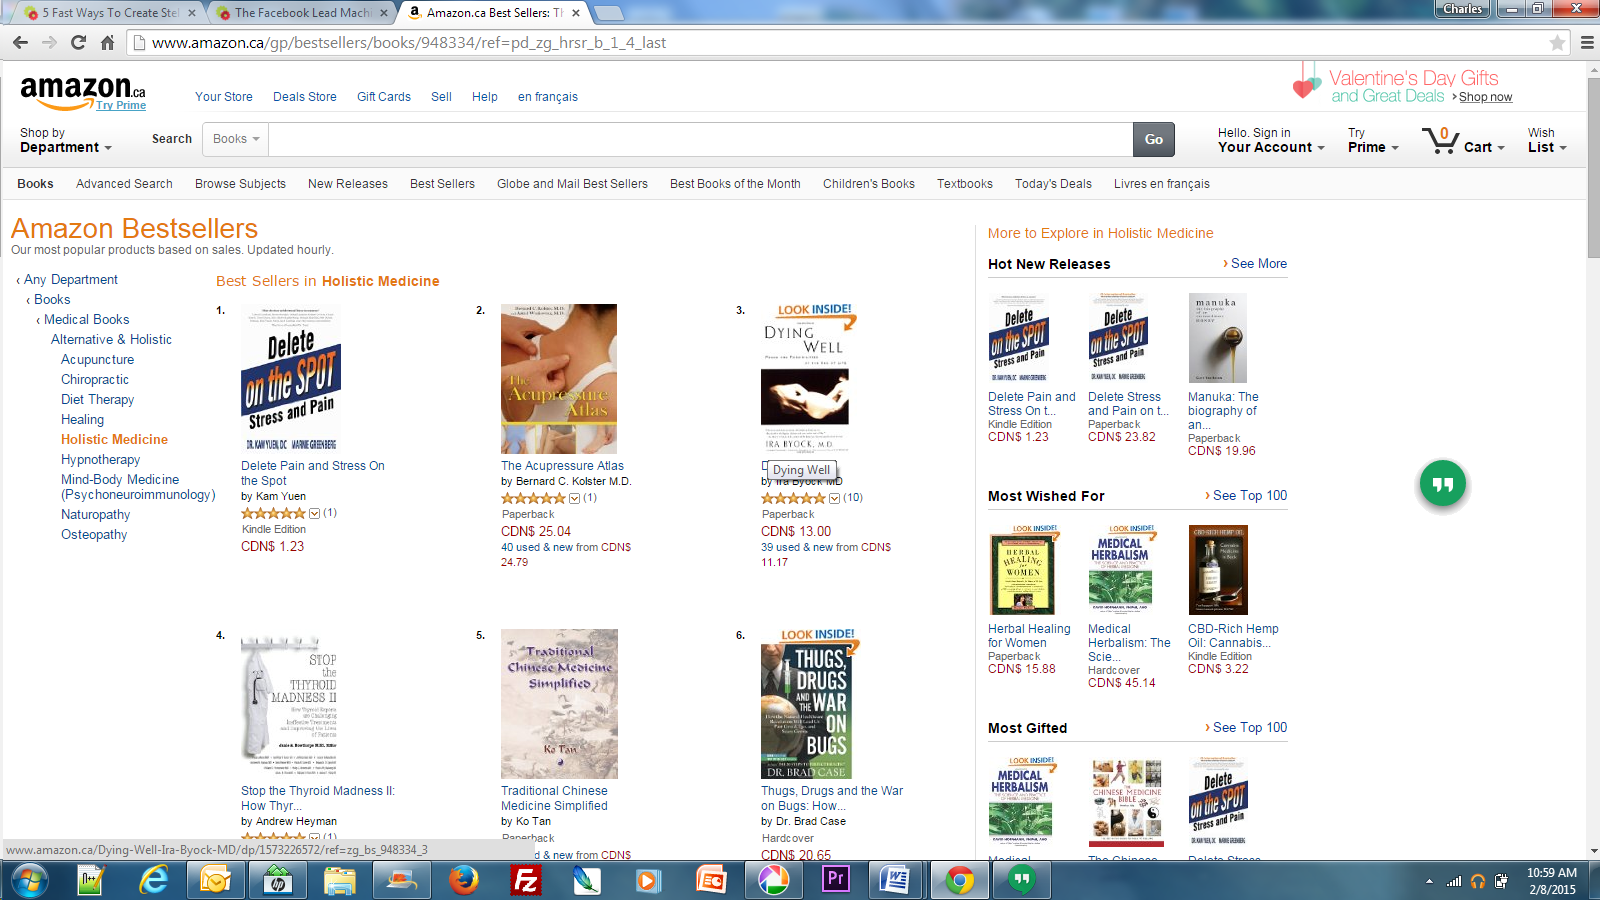
Task: Click the shopping cart icon
Action: [x=1440, y=140]
